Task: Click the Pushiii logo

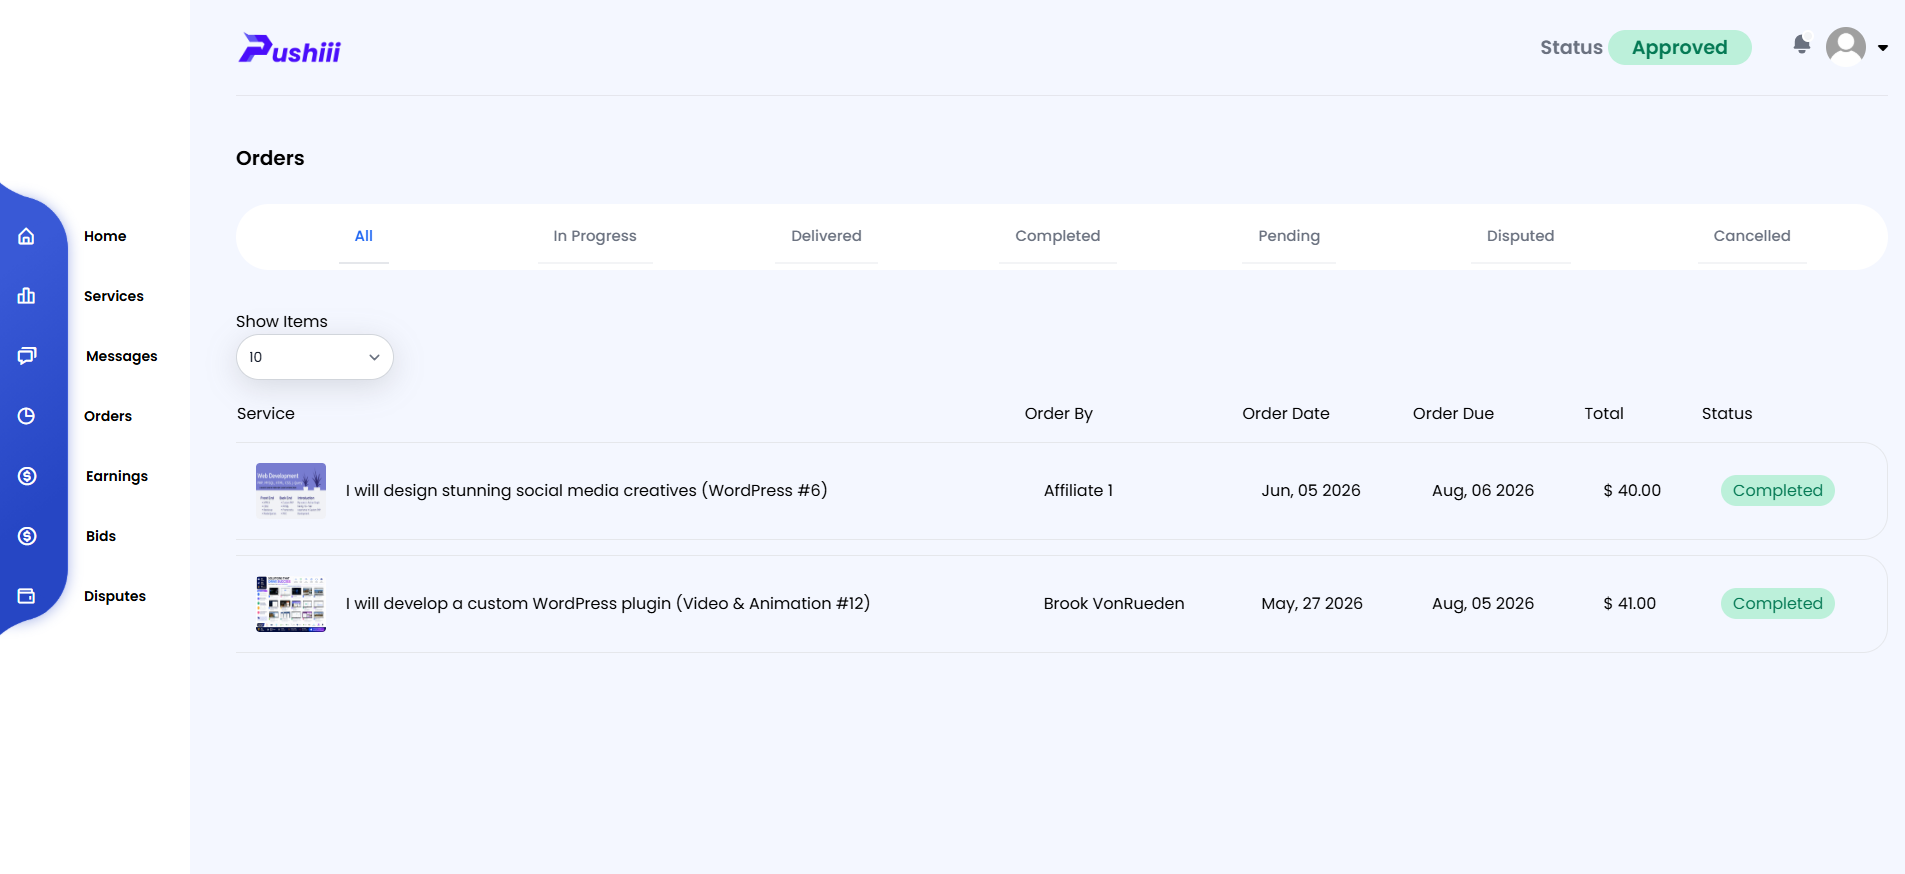Action: [x=290, y=49]
